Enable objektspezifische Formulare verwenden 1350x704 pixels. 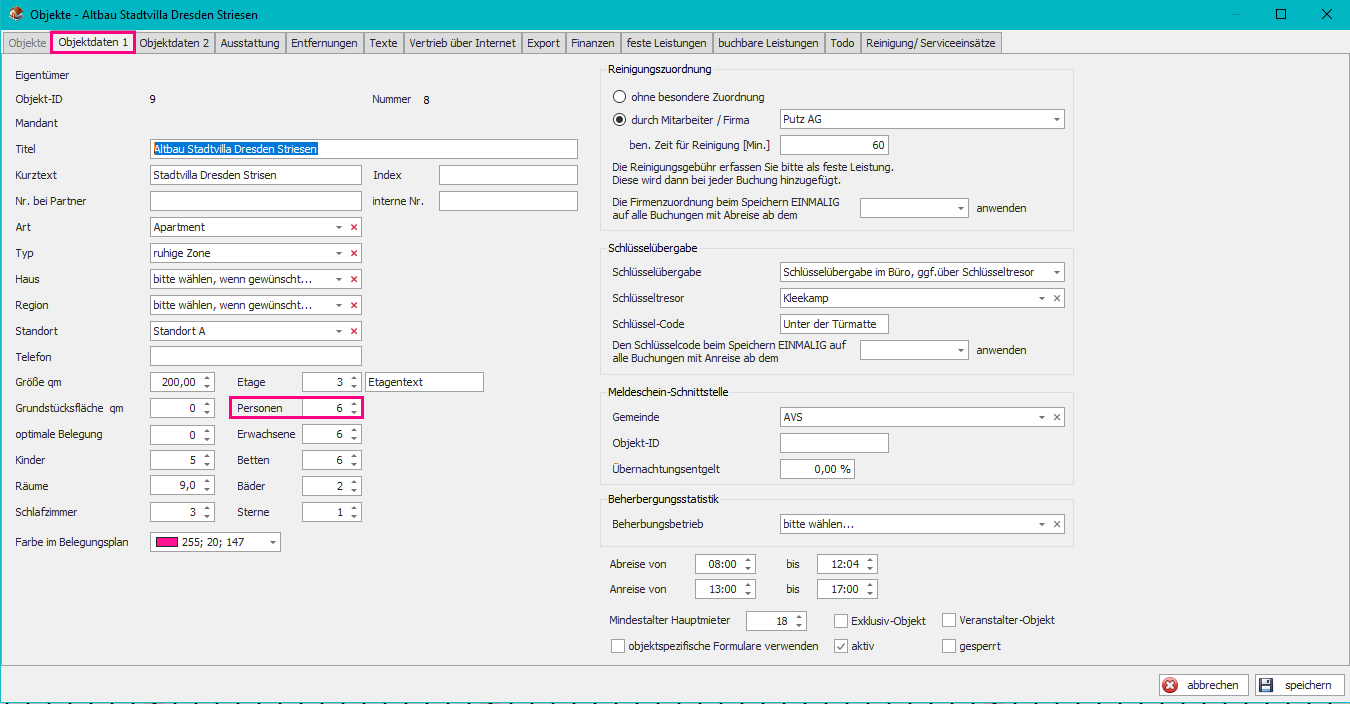(x=618, y=646)
